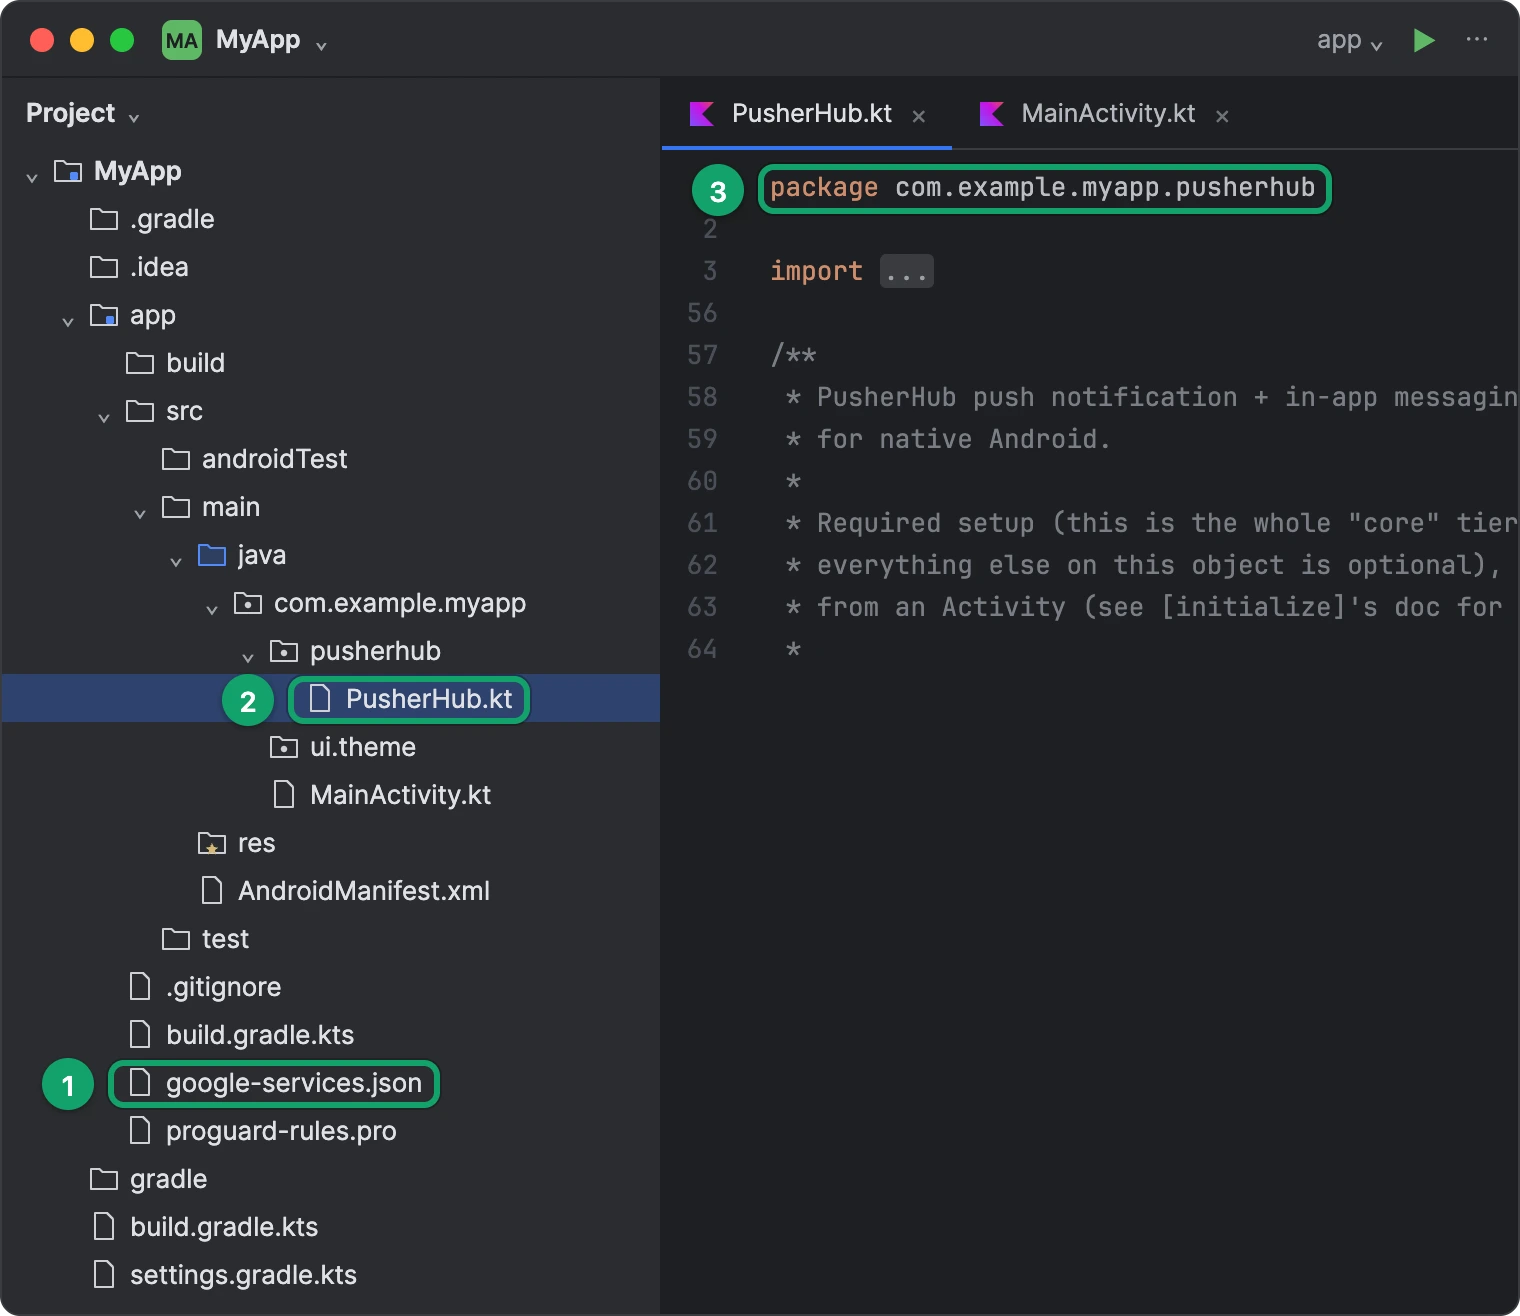The image size is (1520, 1316).
Task: Collapse the app module tree node
Action: tap(68, 321)
